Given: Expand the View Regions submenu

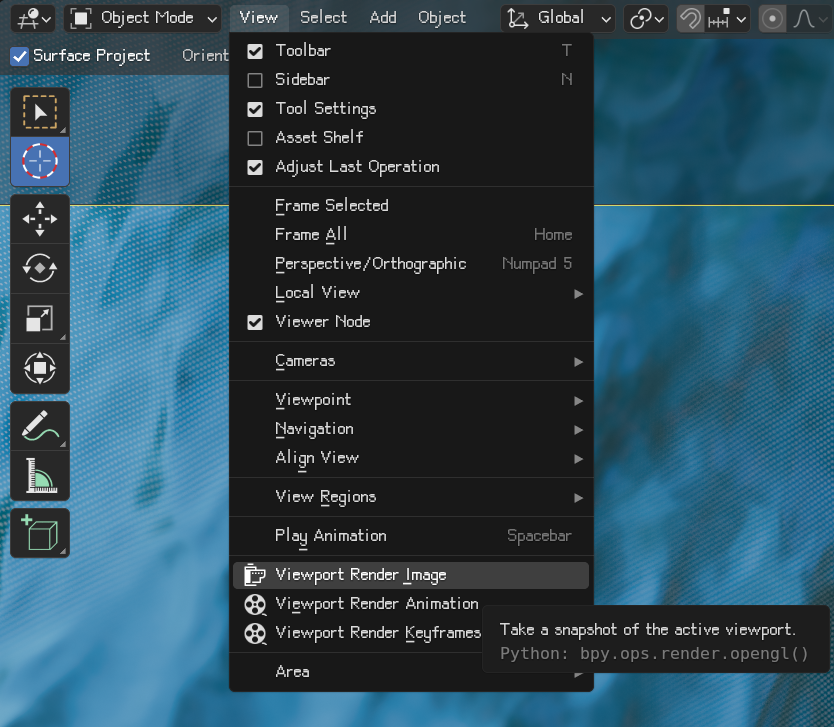Looking at the screenshot, I should point(411,497).
